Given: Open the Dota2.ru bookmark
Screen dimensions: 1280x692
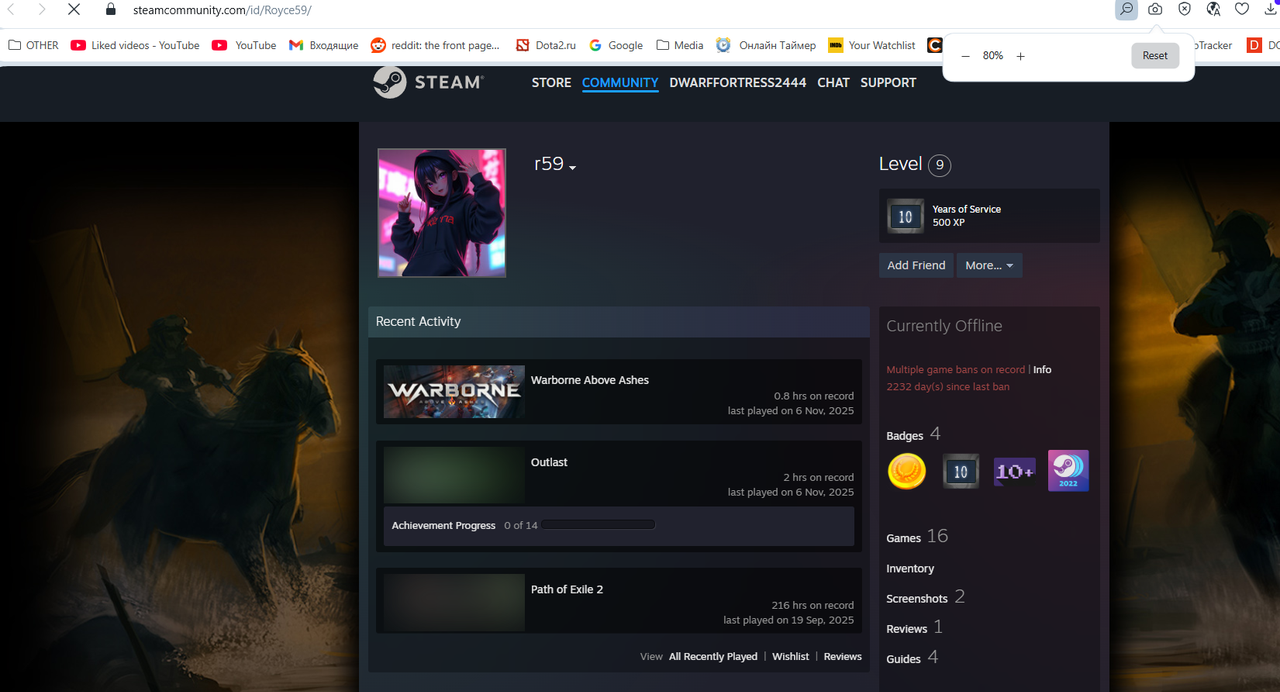Looking at the screenshot, I should click(546, 45).
